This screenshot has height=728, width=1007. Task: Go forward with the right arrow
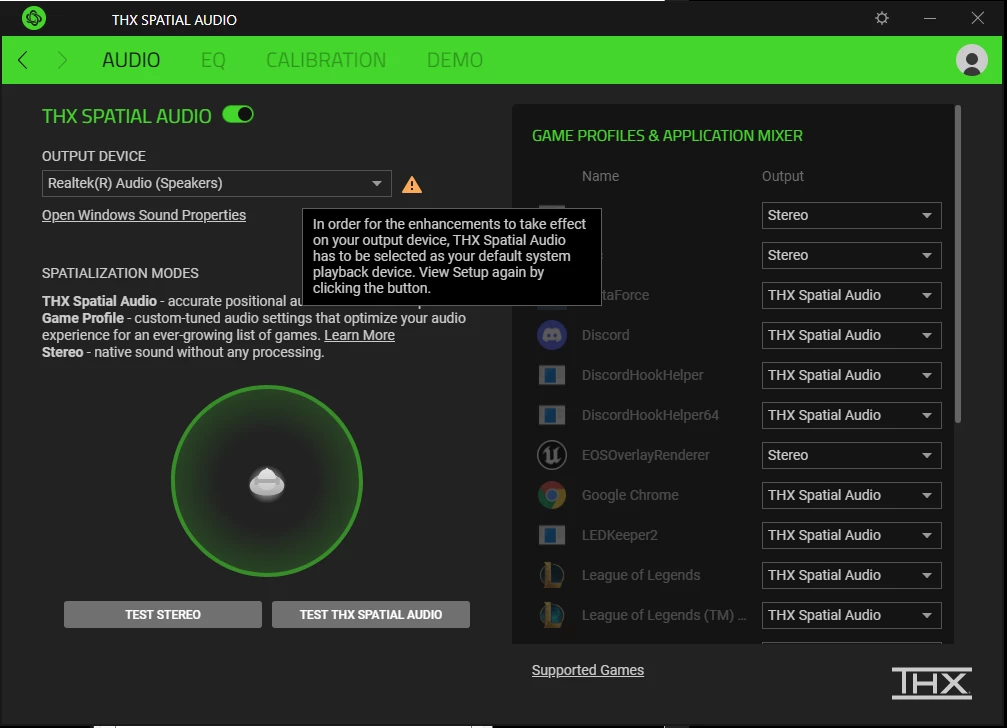click(62, 60)
